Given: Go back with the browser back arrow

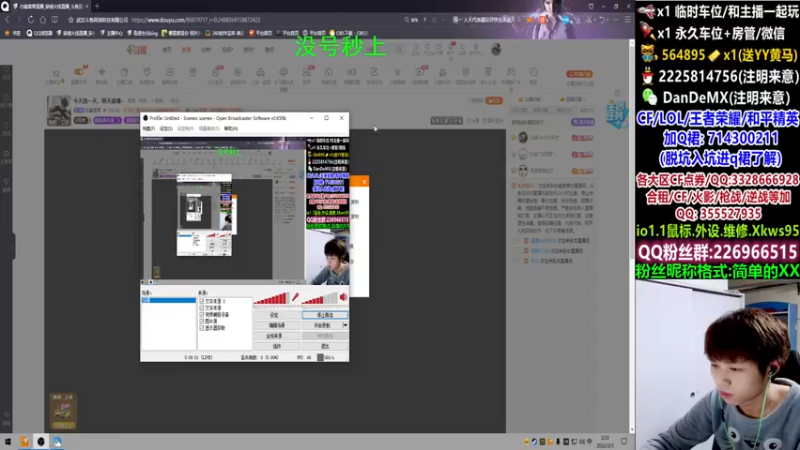Looking at the screenshot, I should (x=8, y=19).
